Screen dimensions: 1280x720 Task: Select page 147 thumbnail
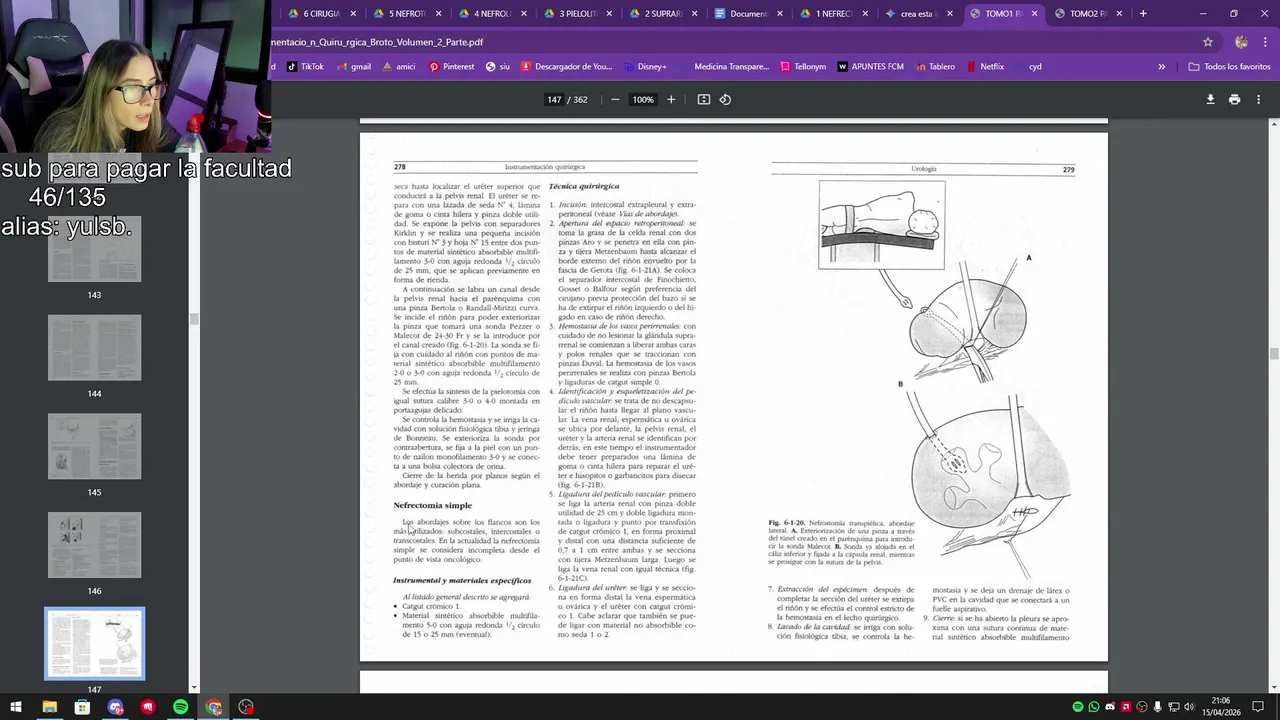tap(94, 644)
